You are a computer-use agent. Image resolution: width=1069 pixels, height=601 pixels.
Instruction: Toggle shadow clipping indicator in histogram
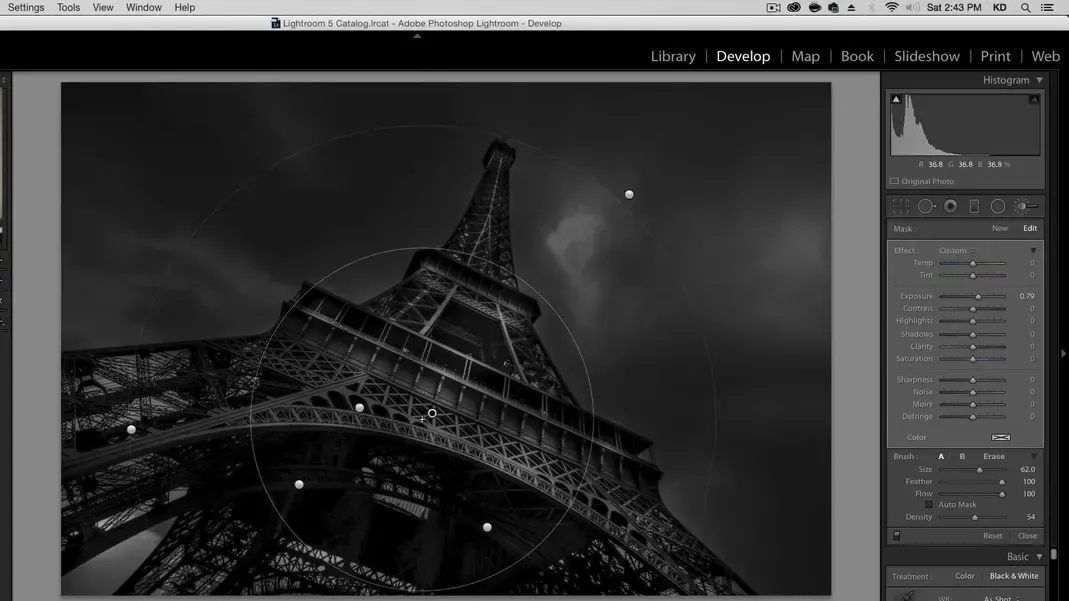tap(896, 99)
